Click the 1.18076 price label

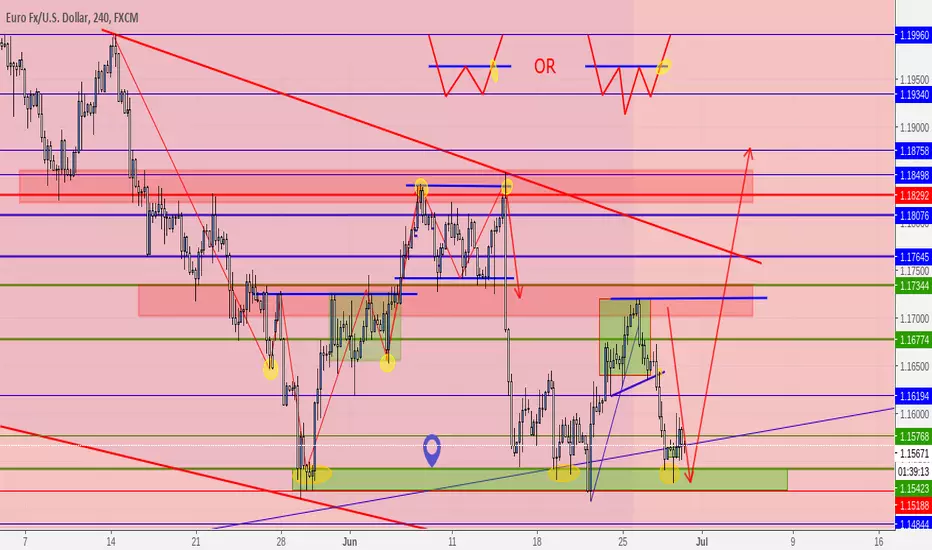[x=913, y=215]
